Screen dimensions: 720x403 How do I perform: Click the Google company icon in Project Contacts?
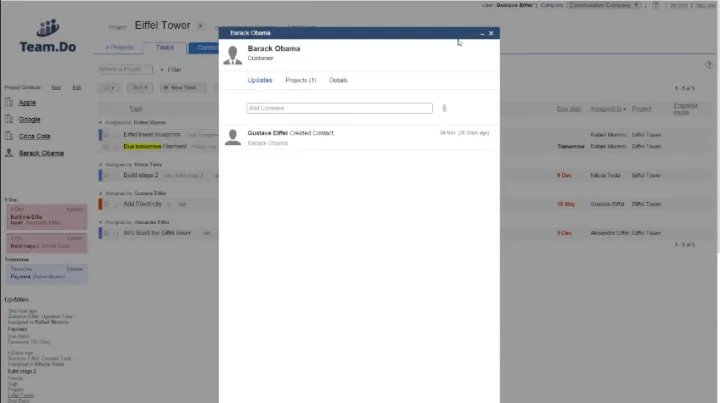pos(9,119)
